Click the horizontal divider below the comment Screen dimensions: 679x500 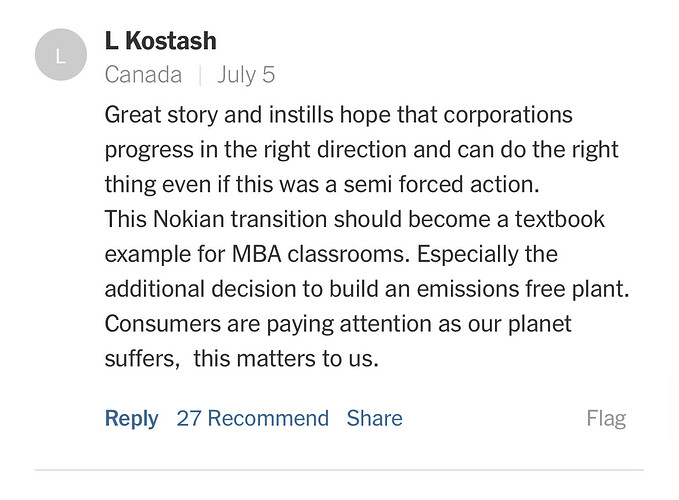click(x=339, y=469)
